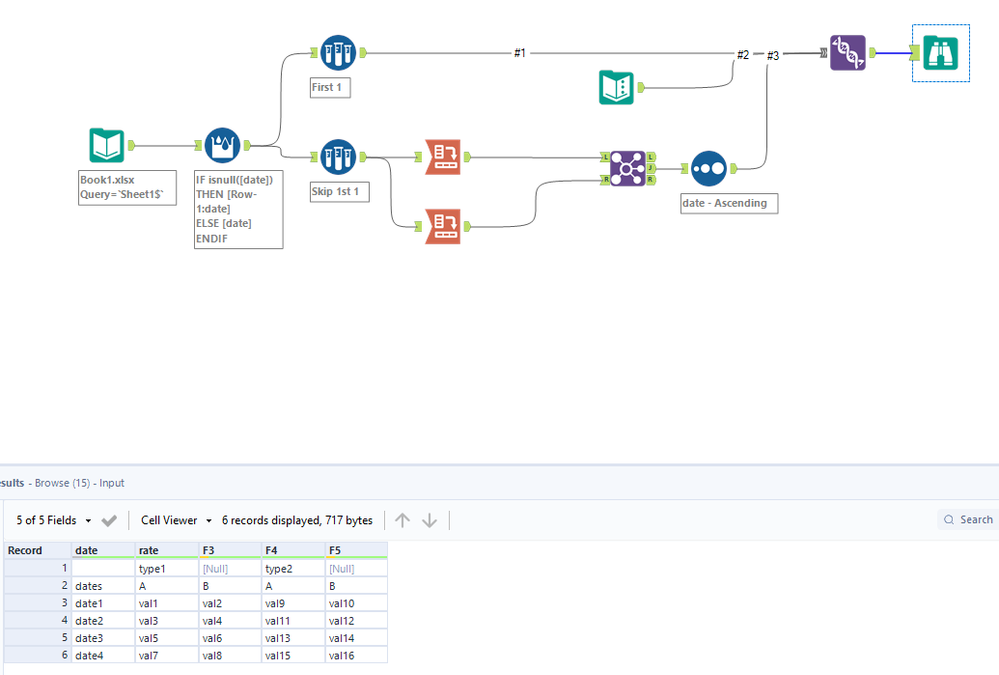Click the Book1.xlsx Query annotation label
This screenshot has width=999, height=675.
[x=127, y=187]
